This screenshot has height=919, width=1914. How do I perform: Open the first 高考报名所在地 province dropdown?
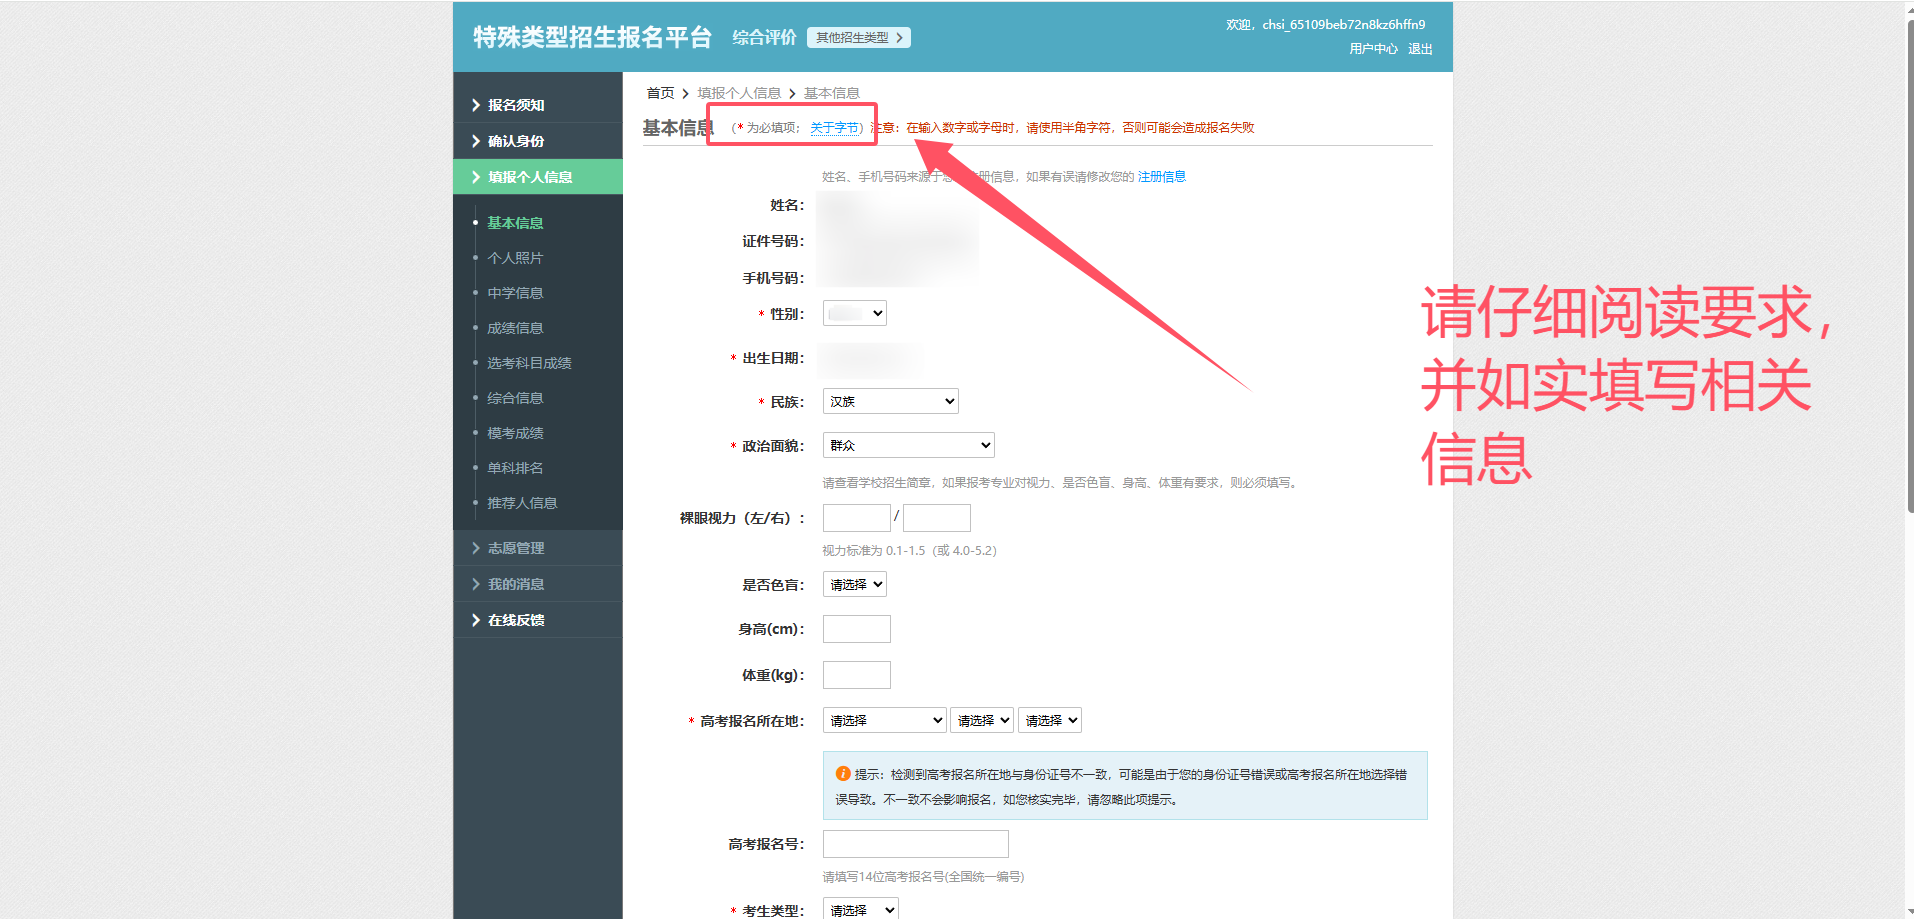coord(884,720)
